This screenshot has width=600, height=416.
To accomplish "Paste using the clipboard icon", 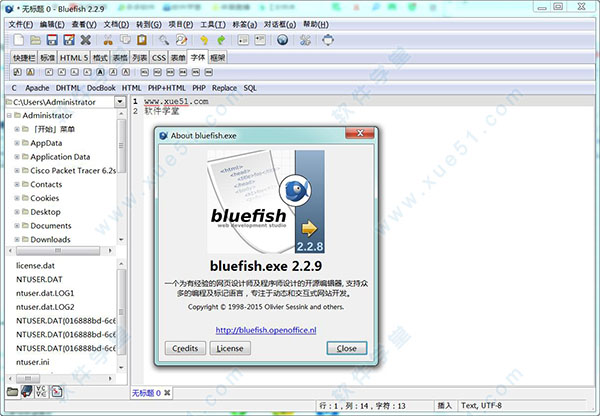I will click(142, 40).
